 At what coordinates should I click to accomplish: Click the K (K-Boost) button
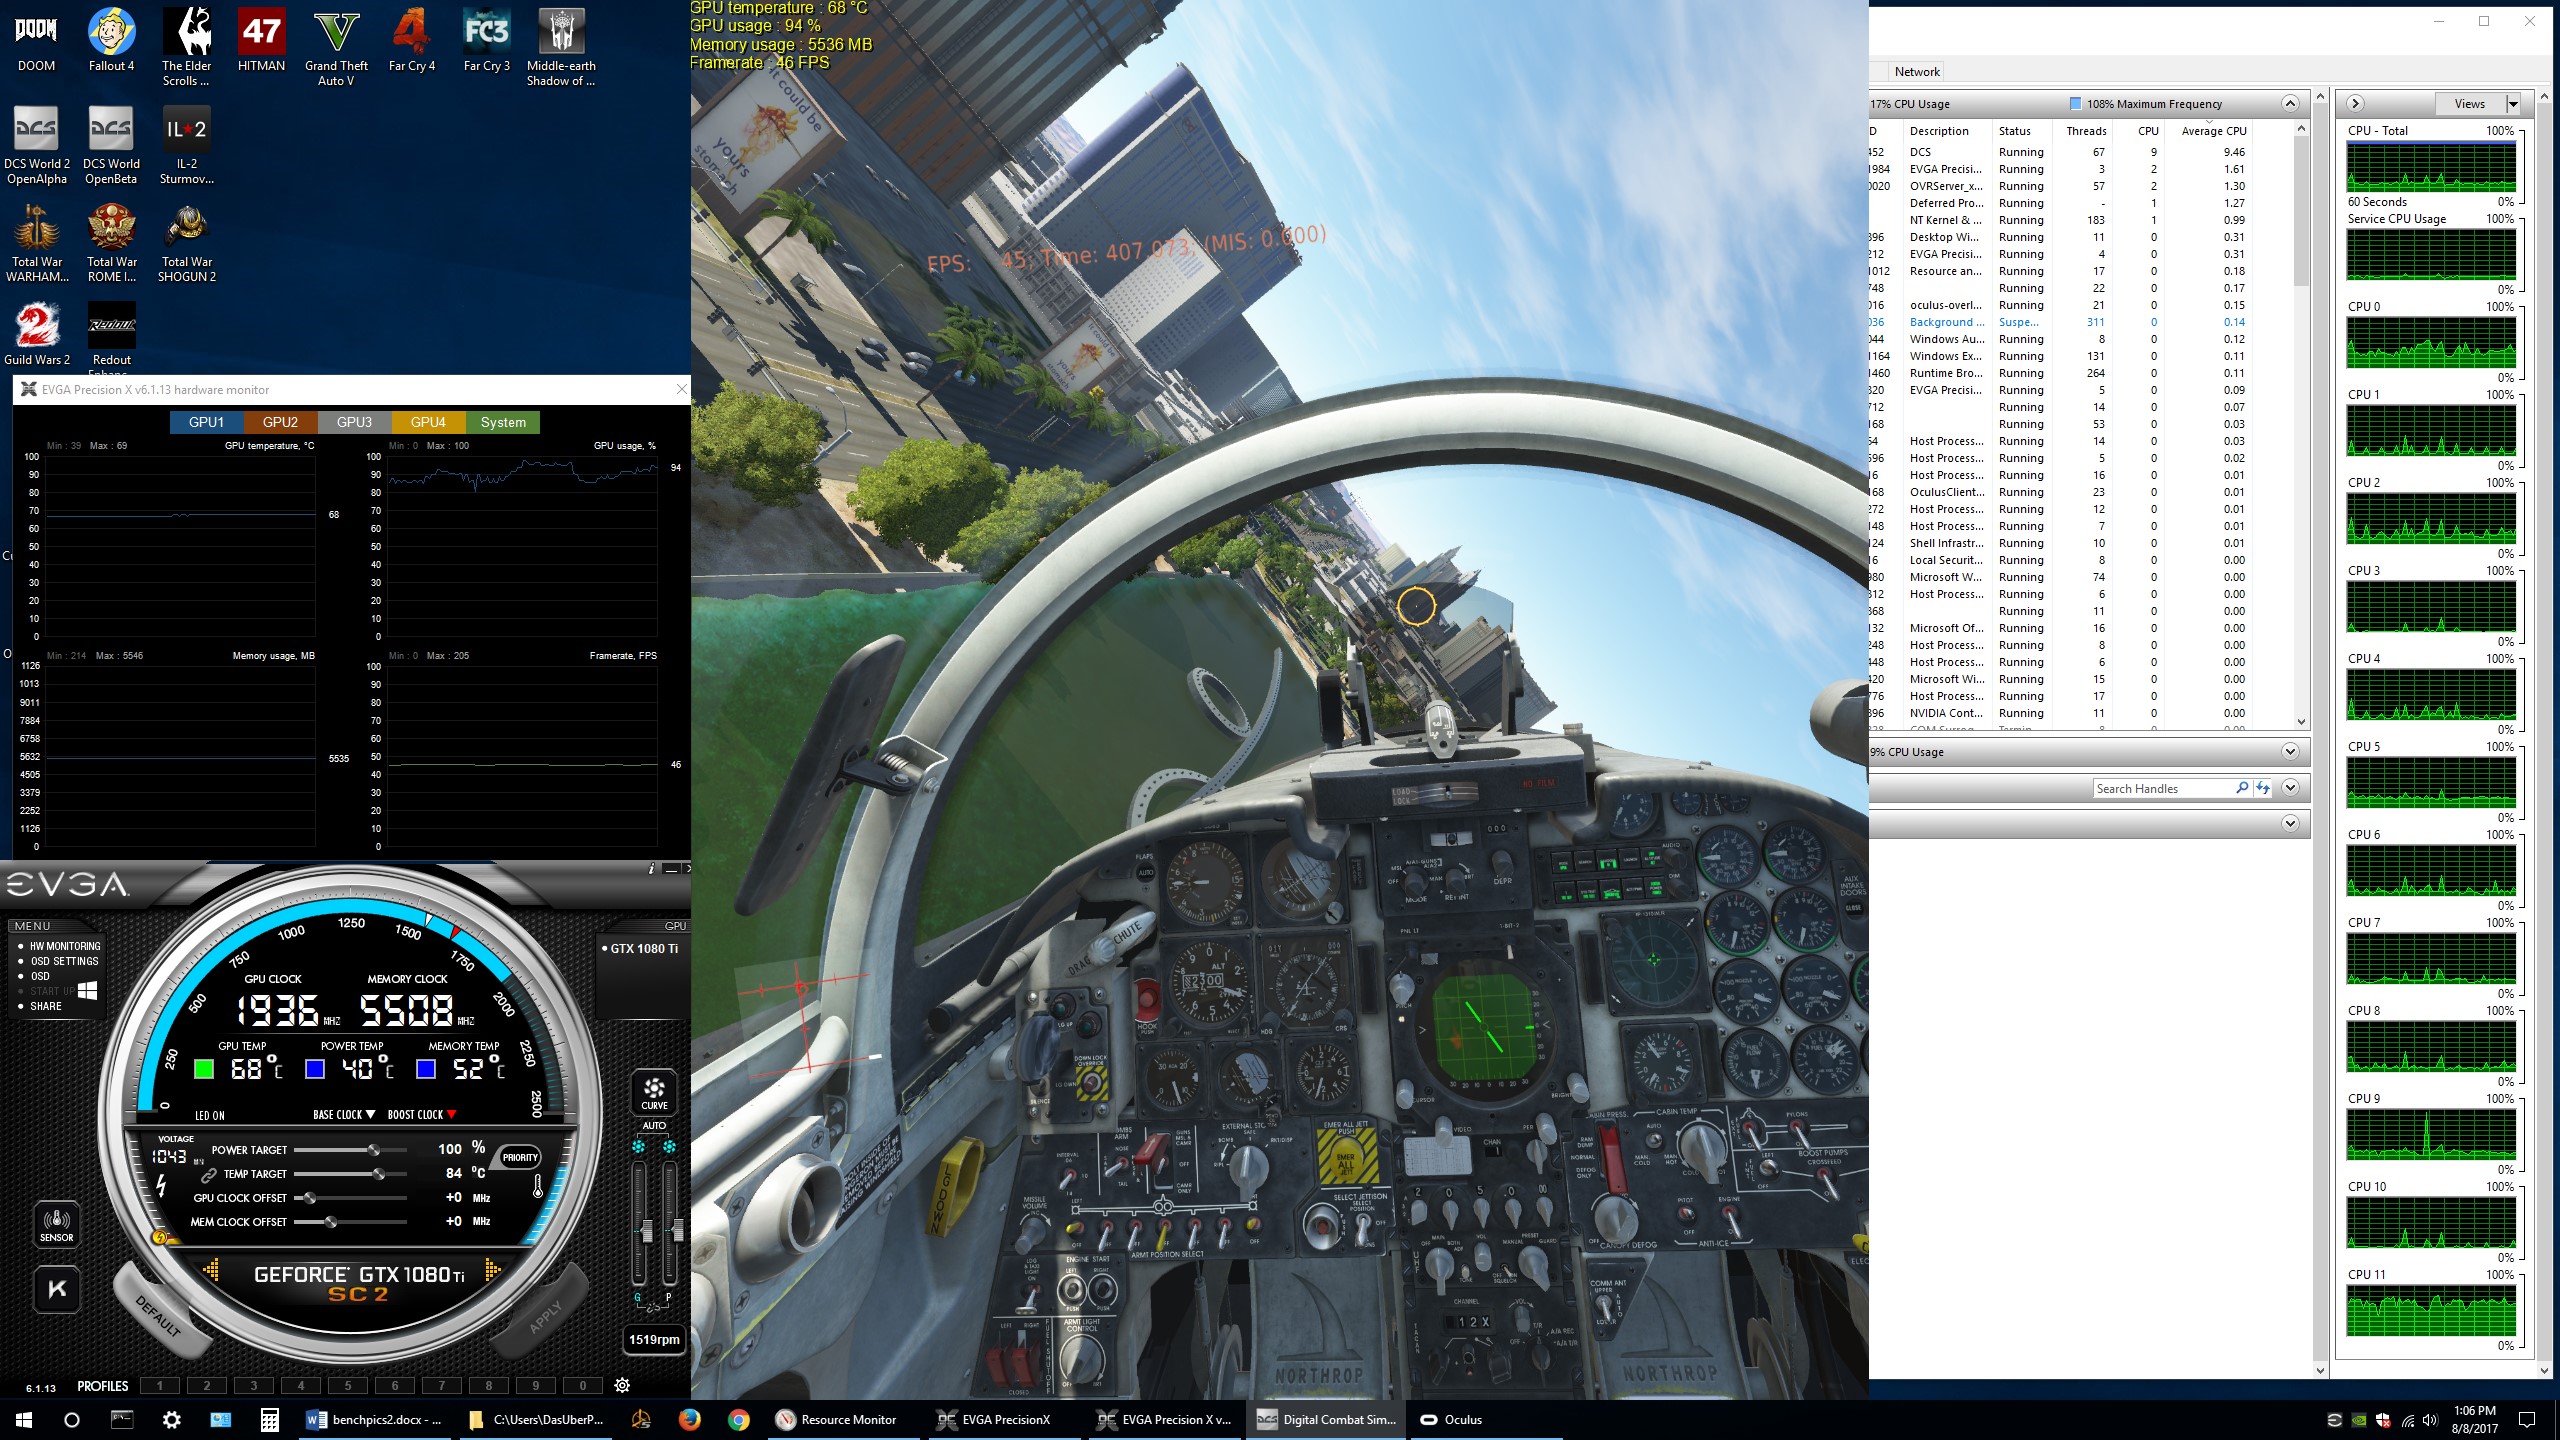click(57, 1289)
